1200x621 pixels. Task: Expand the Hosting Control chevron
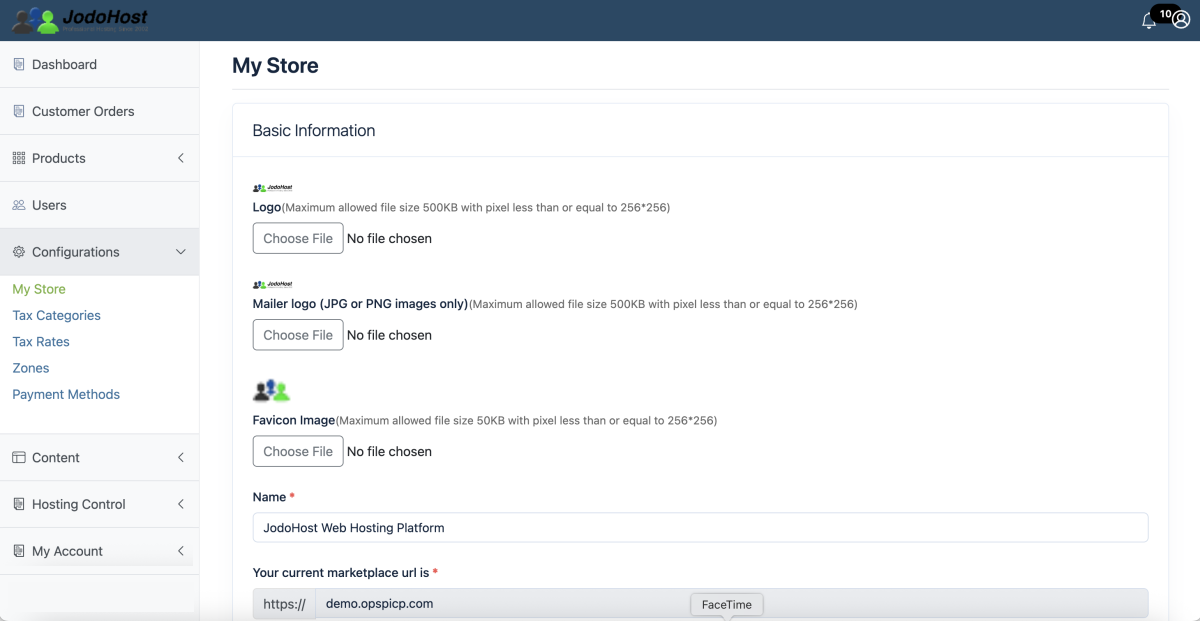(181, 504)
